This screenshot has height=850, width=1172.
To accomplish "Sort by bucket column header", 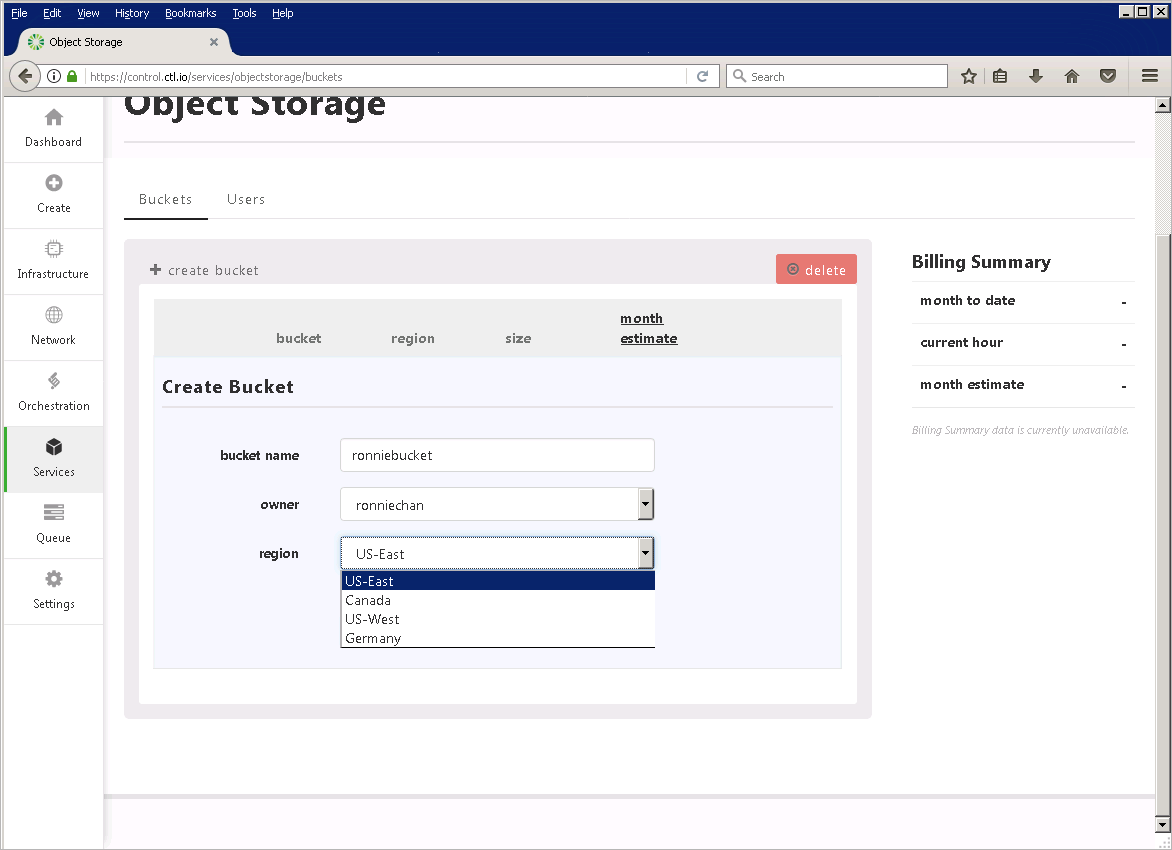I will tap(299, 338).
